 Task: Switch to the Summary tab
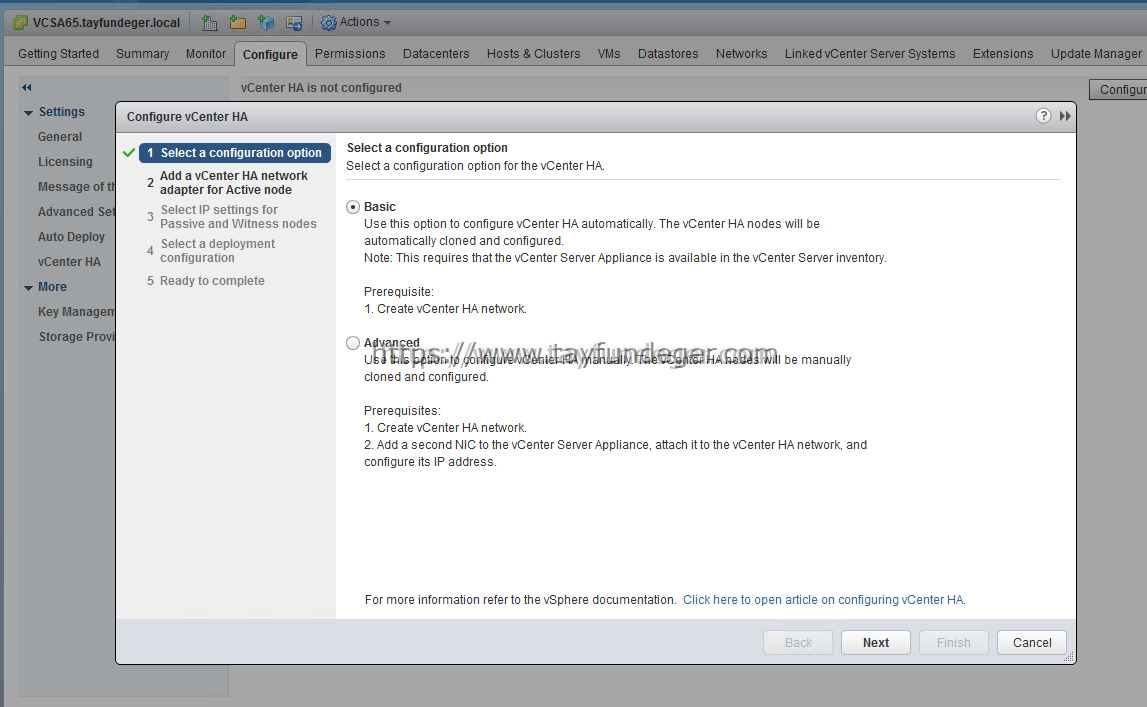pyautogui.click(x=143, y=53)
